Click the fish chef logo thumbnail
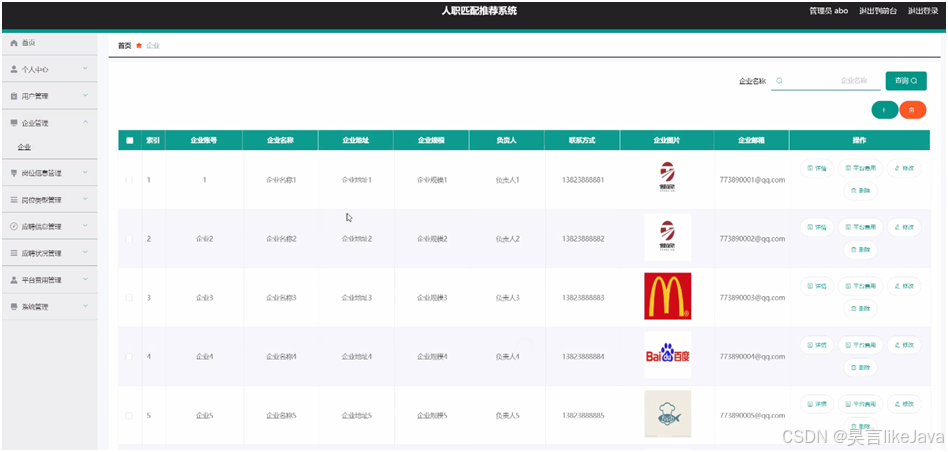This screenshot has width=948, height=452. 667,414
